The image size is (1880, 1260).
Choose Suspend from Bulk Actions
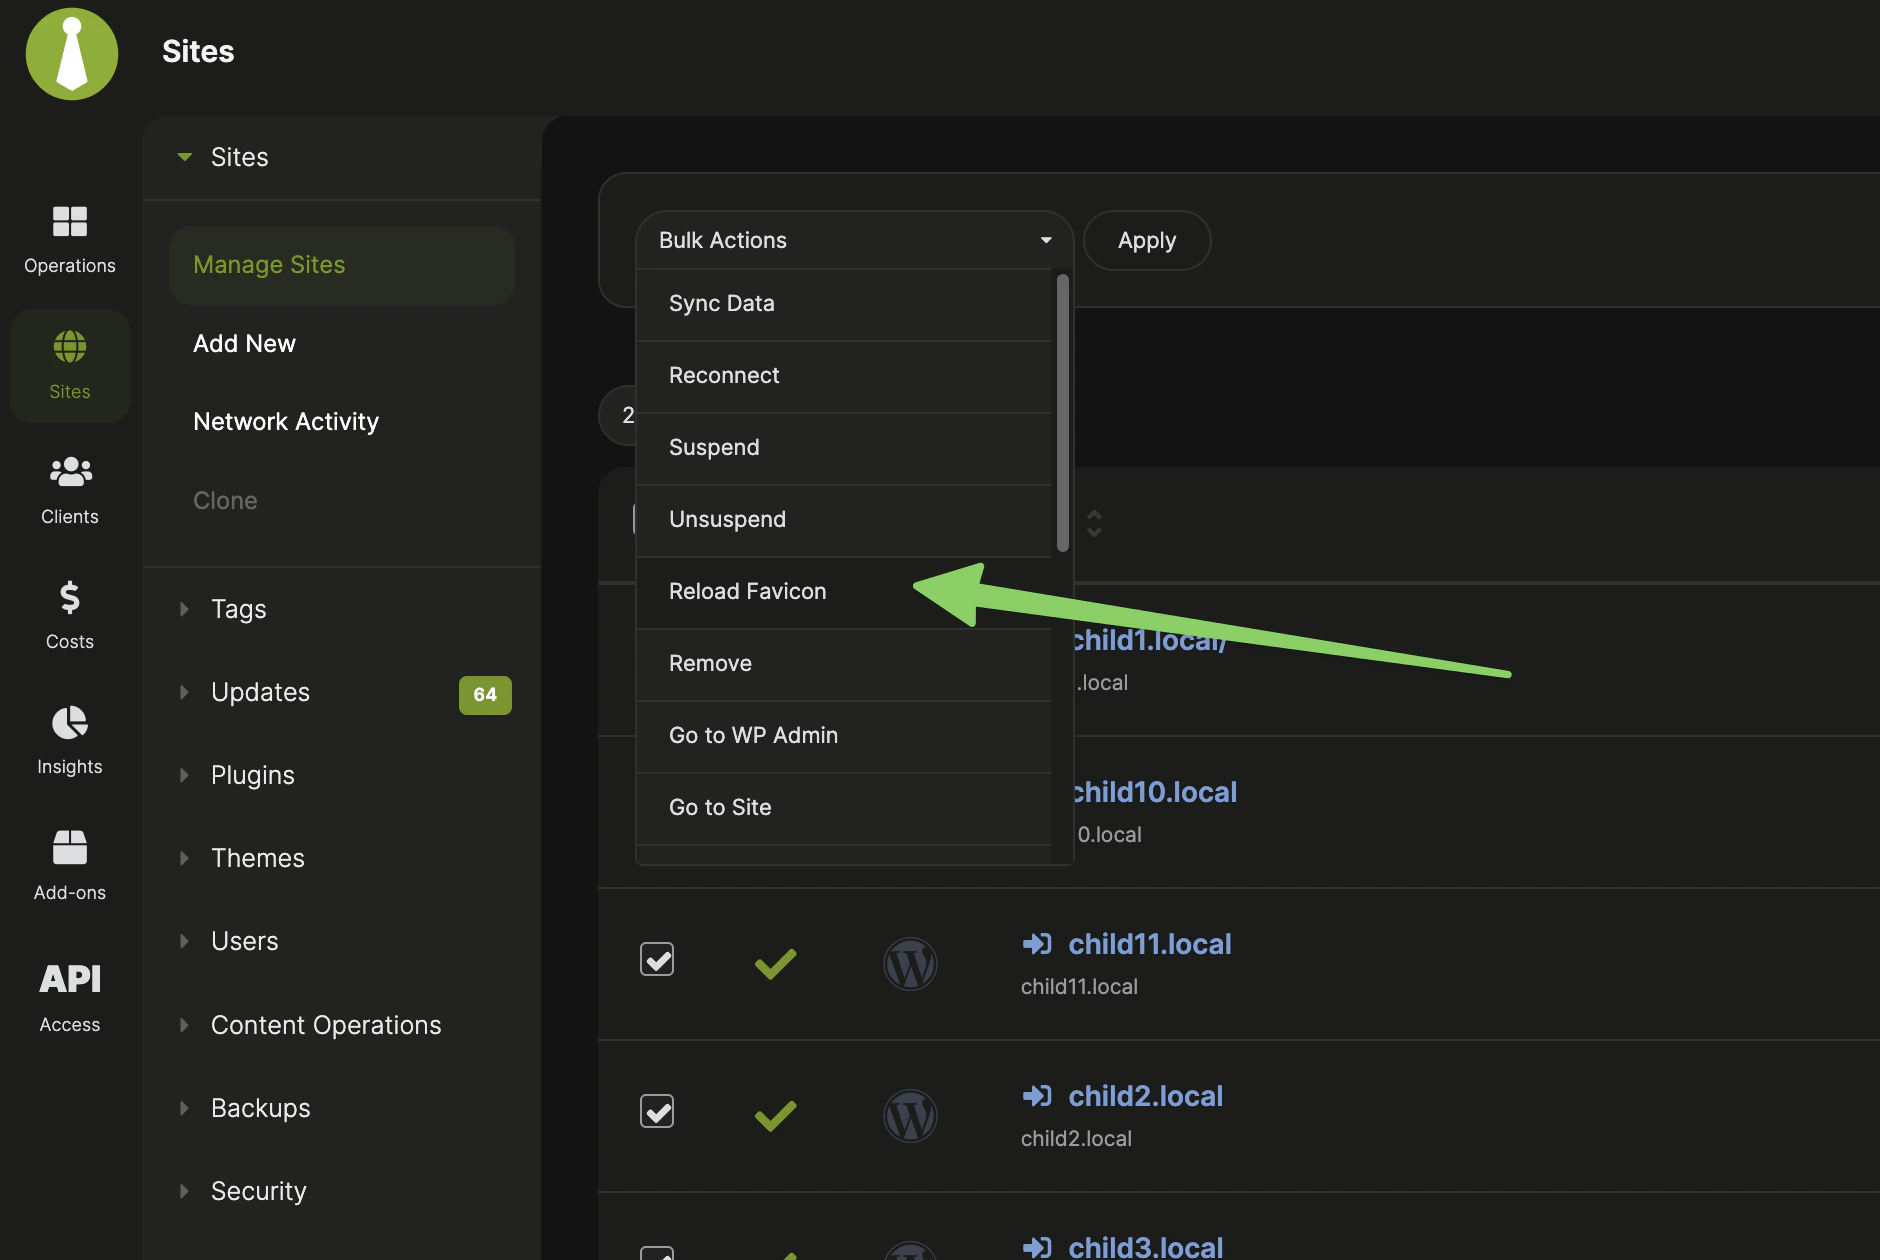[x=844, y=448]
